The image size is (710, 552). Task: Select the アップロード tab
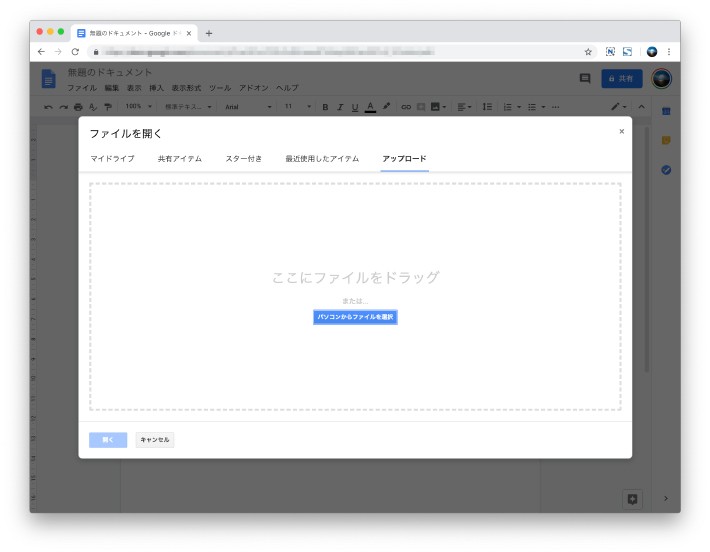coord(404,158)
